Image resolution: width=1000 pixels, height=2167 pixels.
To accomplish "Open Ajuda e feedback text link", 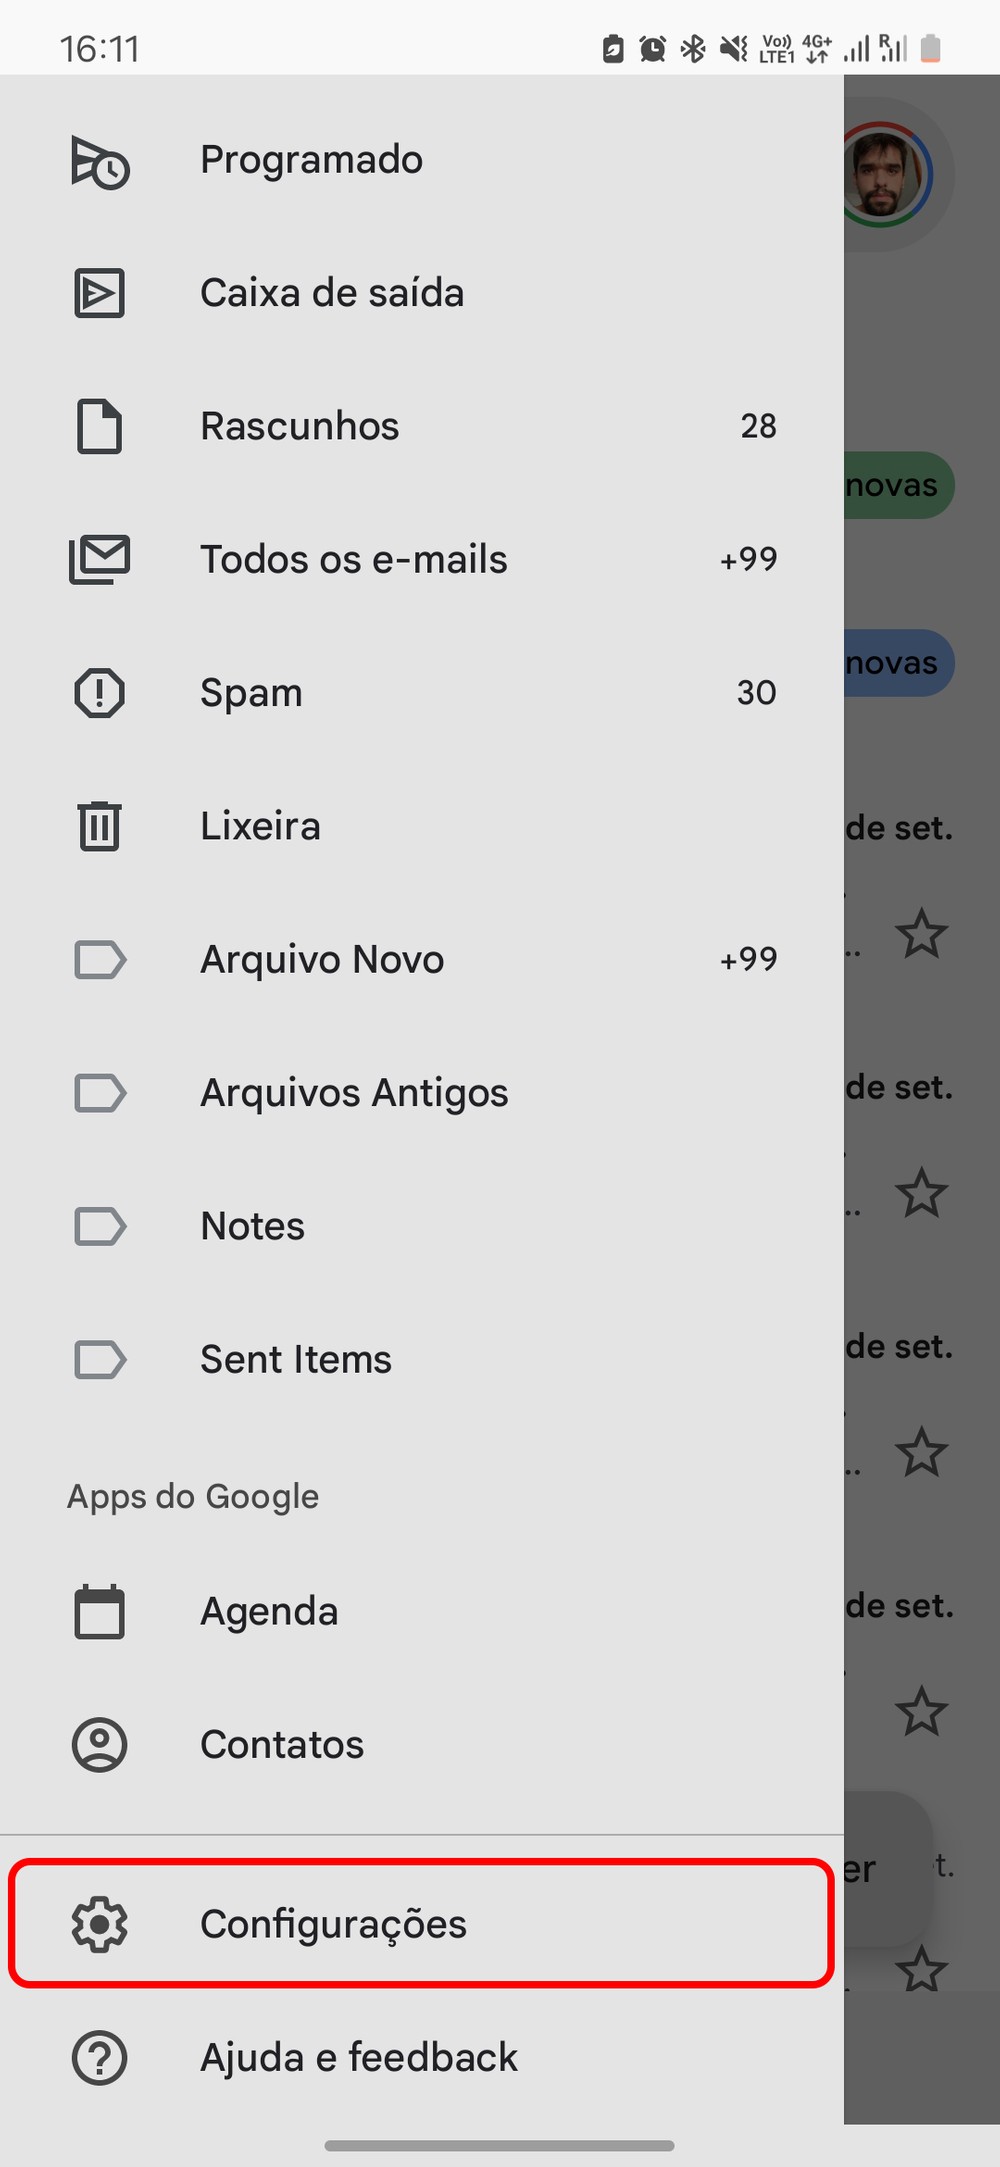I will (x=359, y=2057).
